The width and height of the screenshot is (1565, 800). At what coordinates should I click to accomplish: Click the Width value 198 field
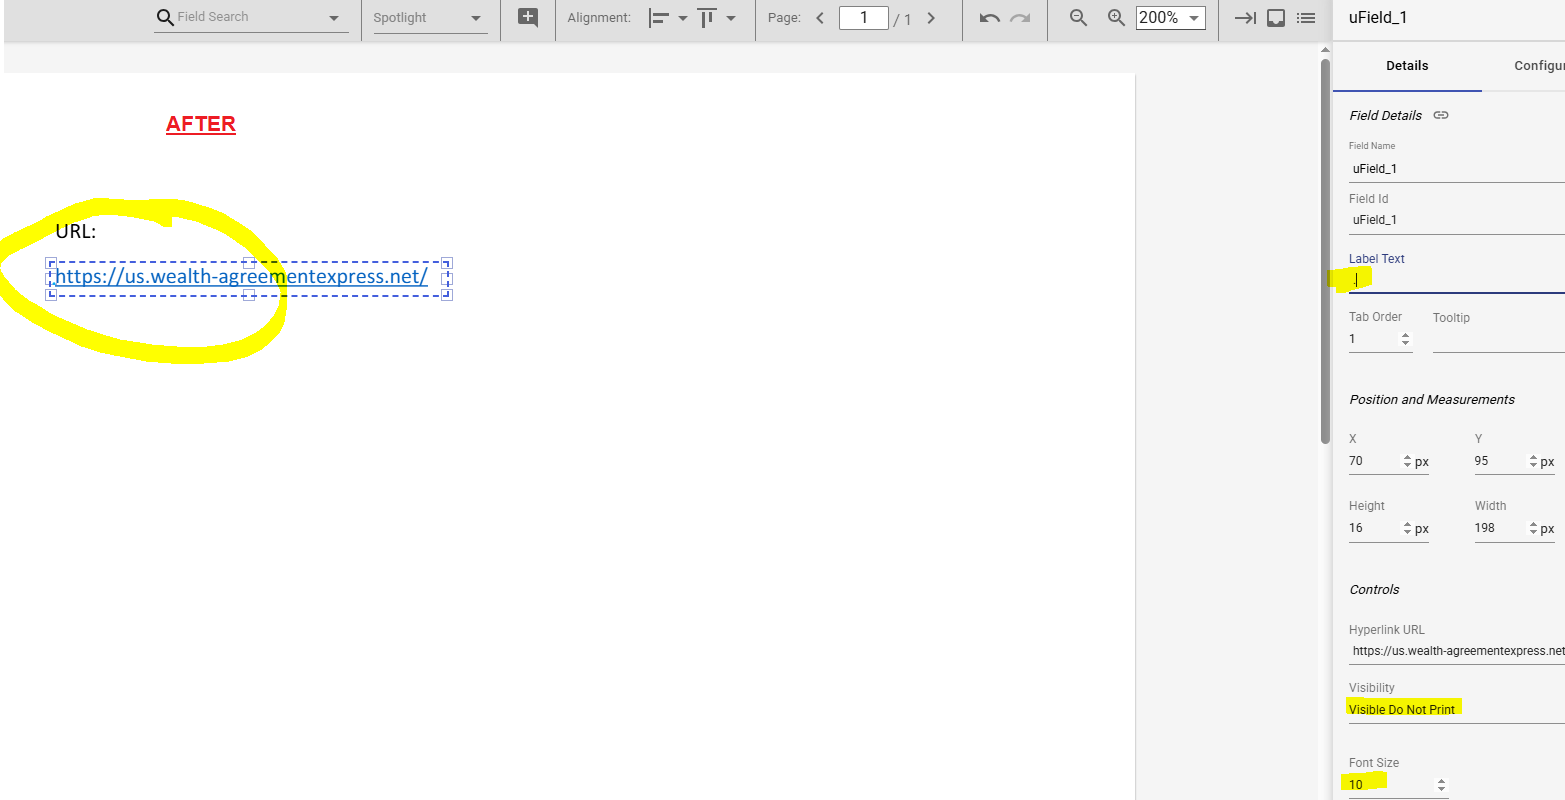click(1500, 528)
